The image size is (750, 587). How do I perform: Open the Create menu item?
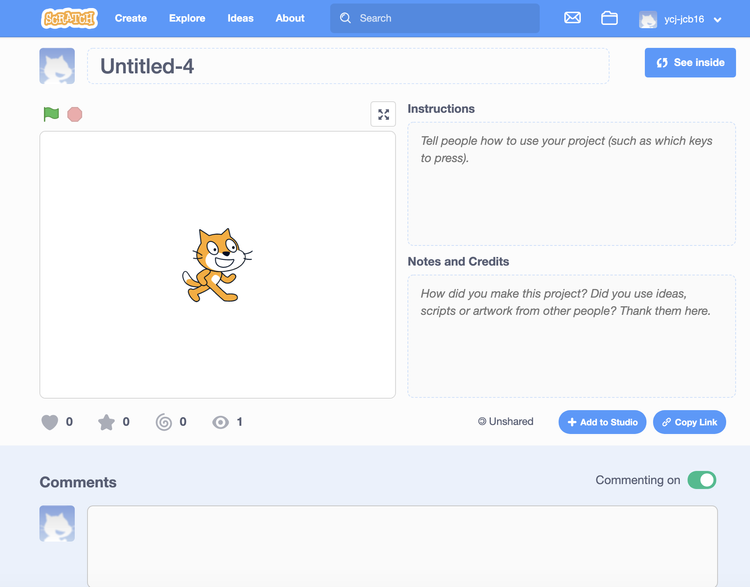pyautogui.click(x=131, y=18)
